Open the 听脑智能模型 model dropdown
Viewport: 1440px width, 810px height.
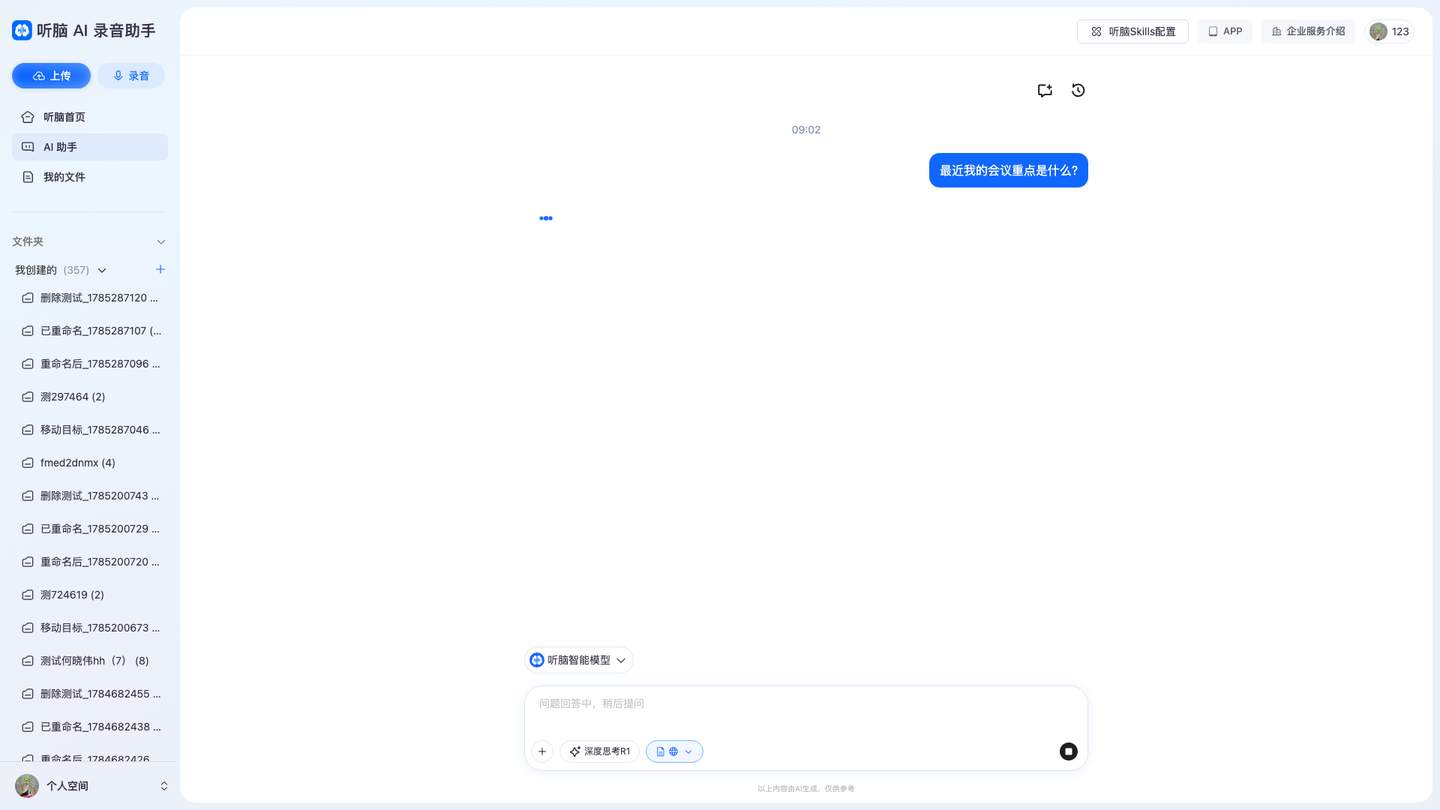pos(579,660)
